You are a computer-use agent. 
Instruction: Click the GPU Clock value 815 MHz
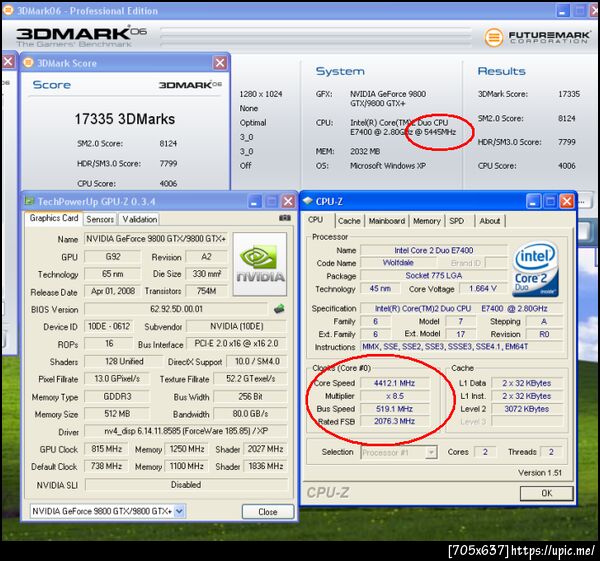(107, 449)
